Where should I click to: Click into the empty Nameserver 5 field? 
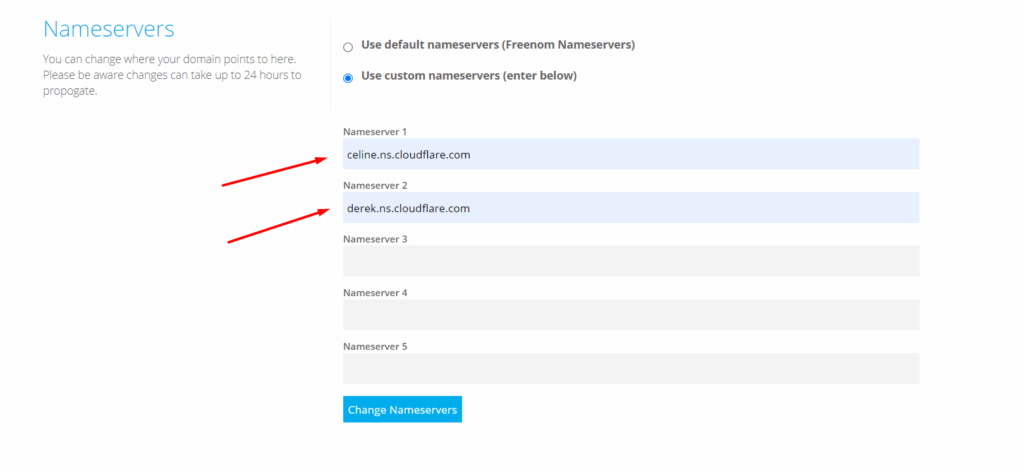pyautogui.click(x=631, y=368)
